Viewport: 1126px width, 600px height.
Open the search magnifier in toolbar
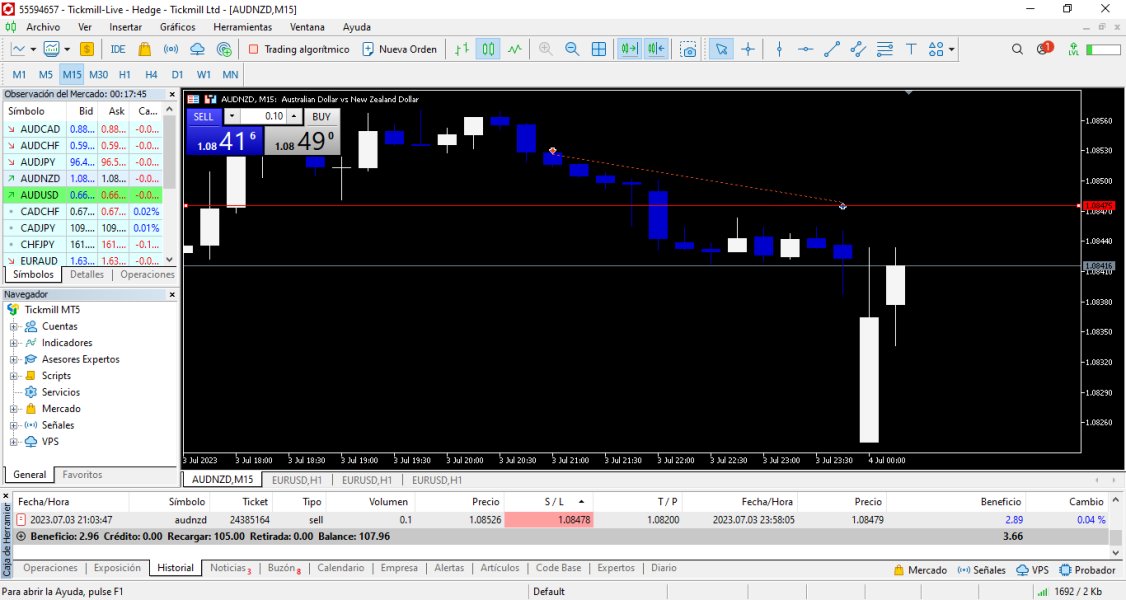(x=1017, y=49)
